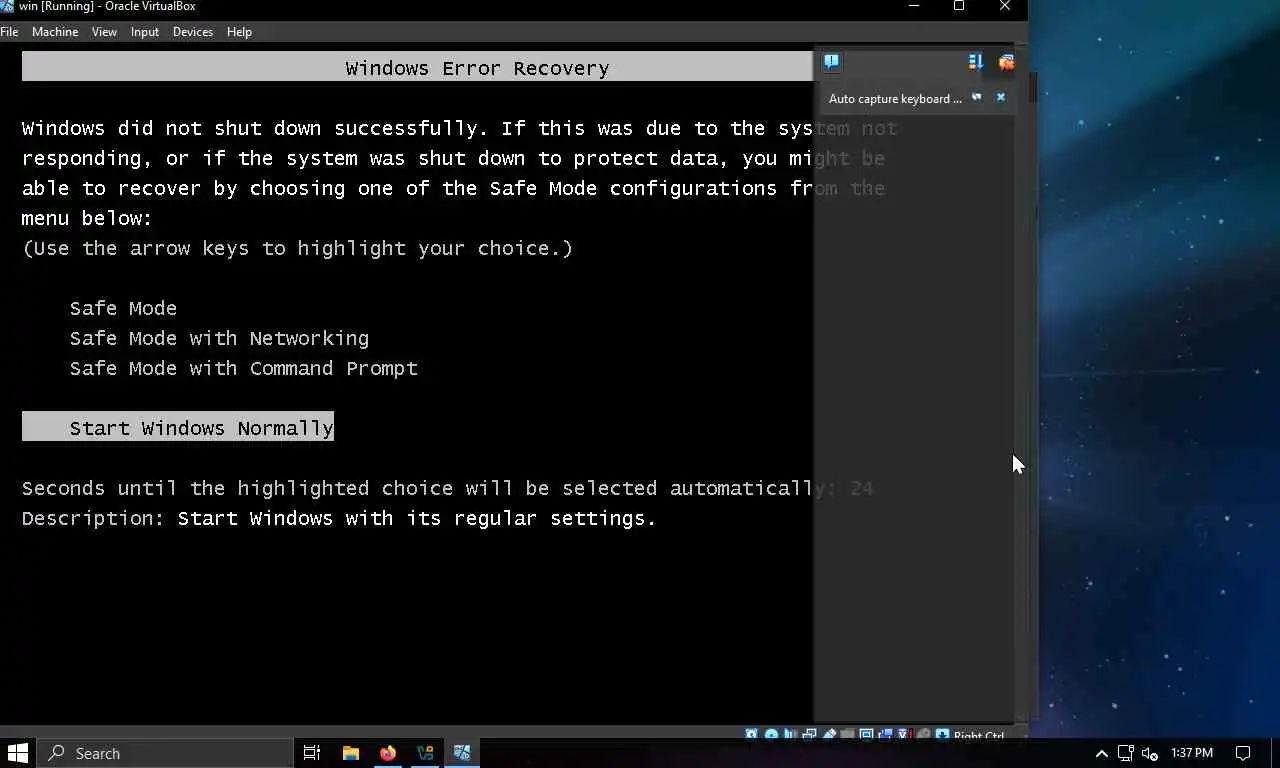
Task: Click the optical drive status icon
Action: tap(771, 735)
